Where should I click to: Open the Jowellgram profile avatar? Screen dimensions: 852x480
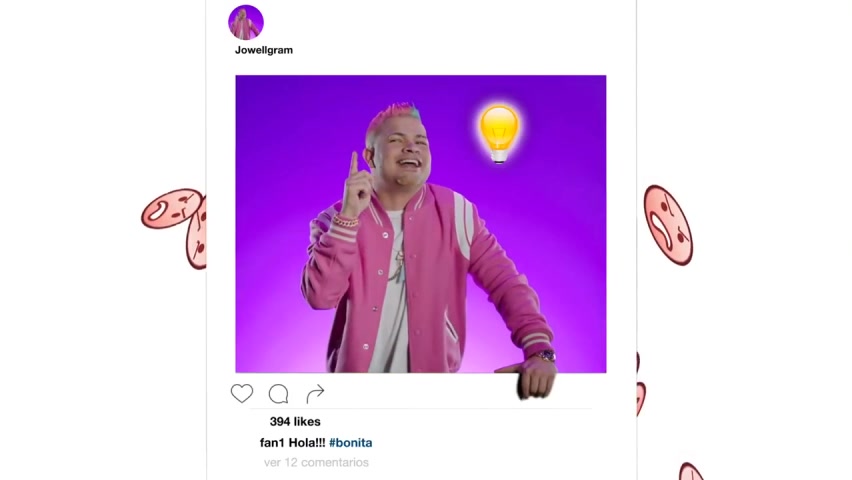[246, 22]
